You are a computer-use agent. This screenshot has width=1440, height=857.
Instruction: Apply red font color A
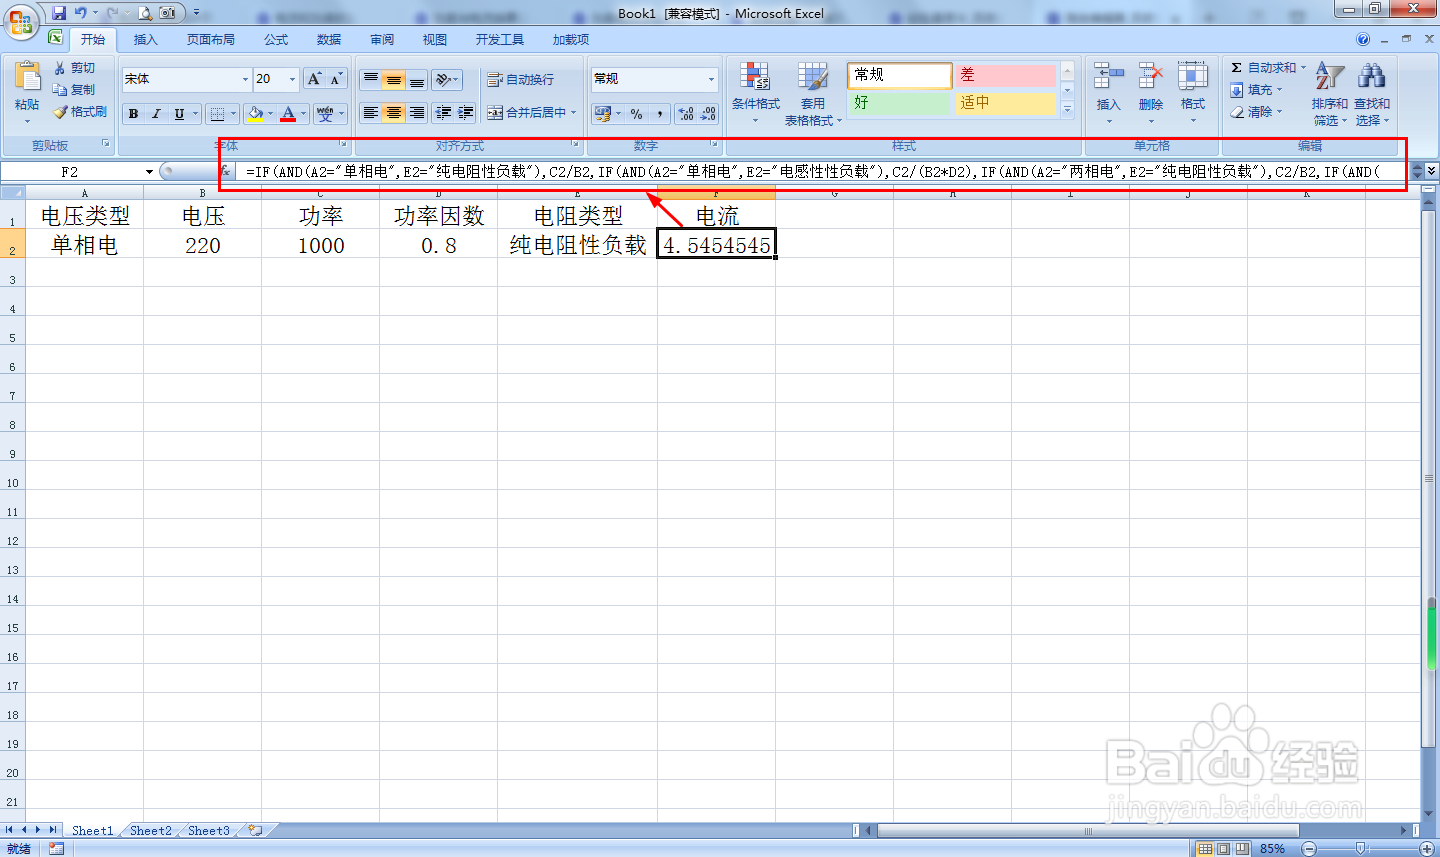[x=288, y=114]
